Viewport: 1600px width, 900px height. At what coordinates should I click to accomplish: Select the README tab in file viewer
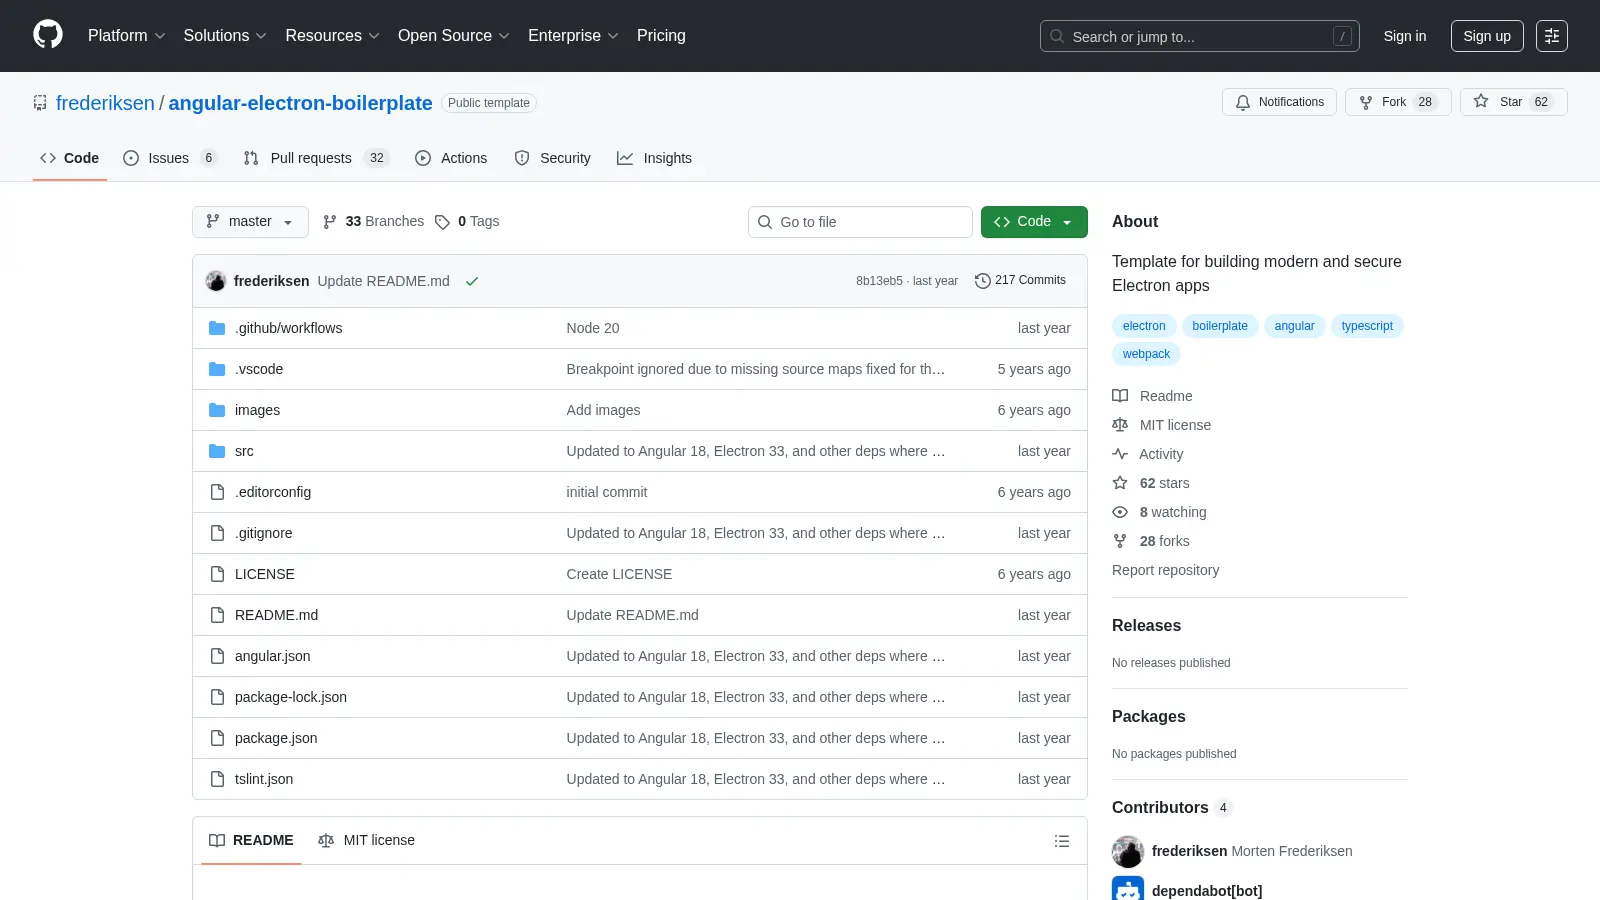(251, 841)
